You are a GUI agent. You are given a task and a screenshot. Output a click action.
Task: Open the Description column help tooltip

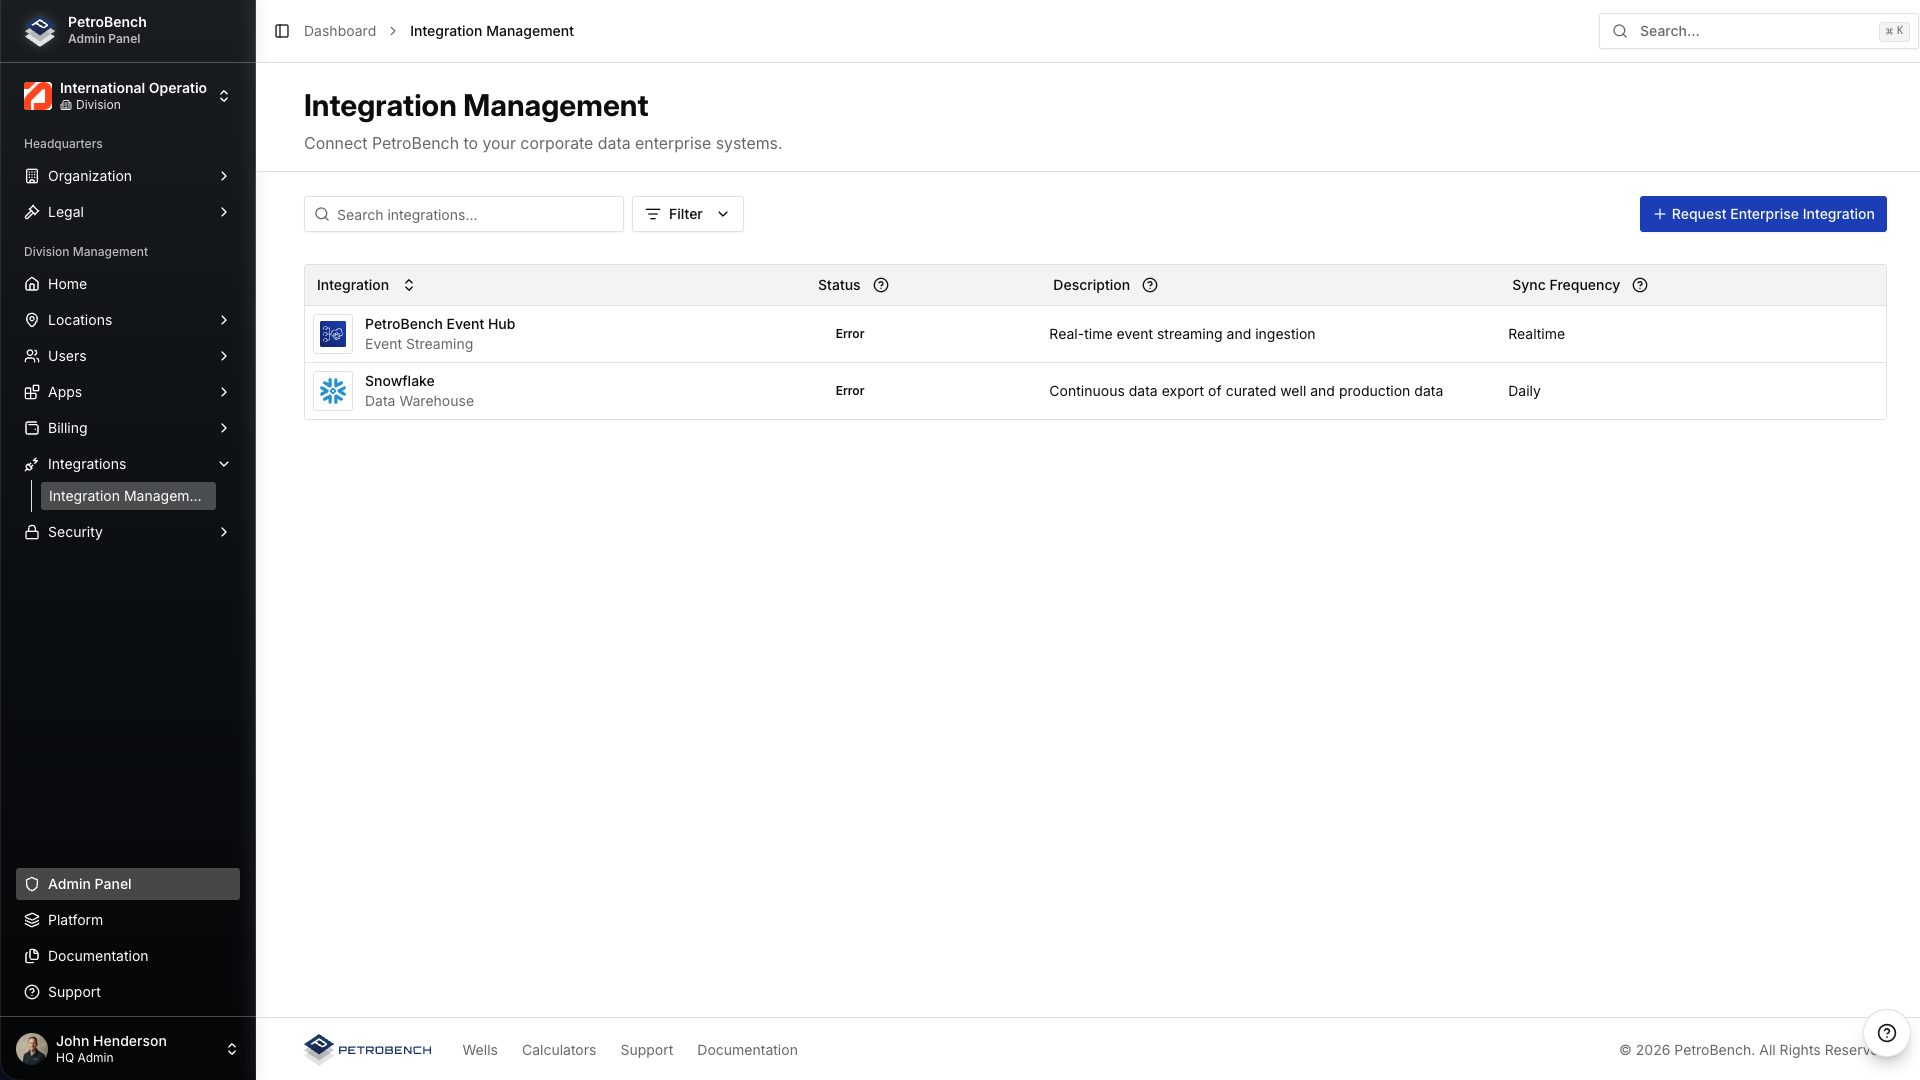(x=1149, y=285)
